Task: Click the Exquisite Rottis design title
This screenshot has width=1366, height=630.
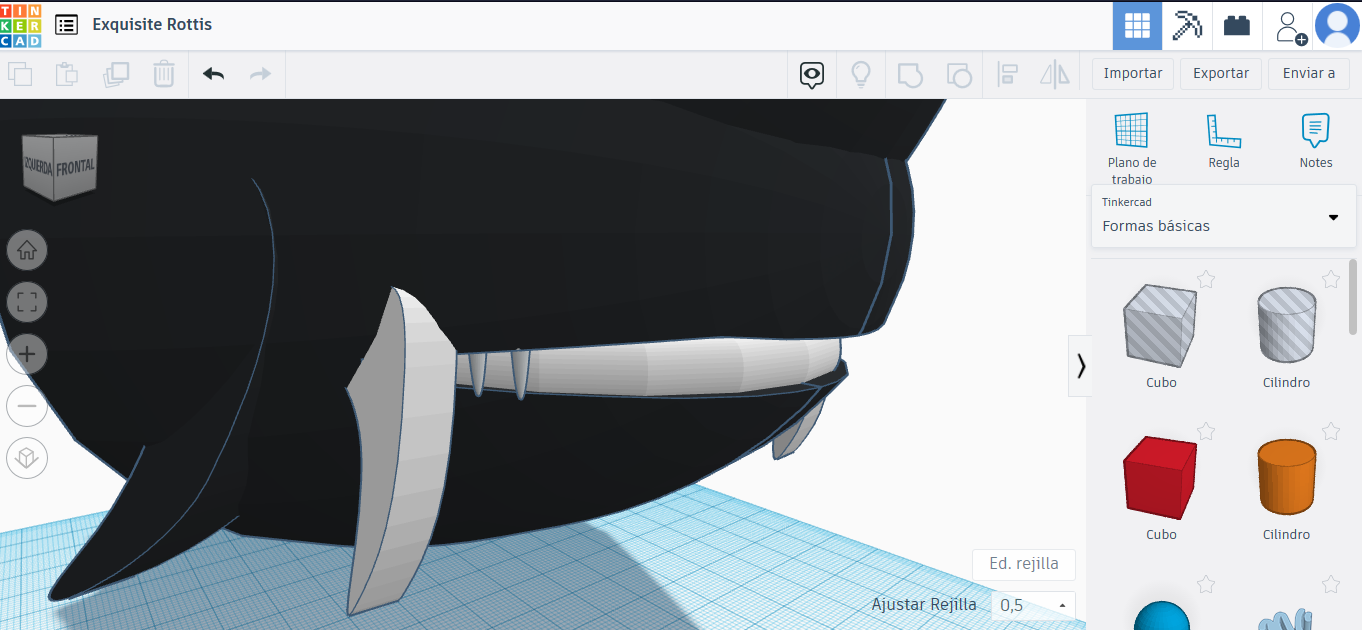Action: pyautogui.click(x=152, y=25)
